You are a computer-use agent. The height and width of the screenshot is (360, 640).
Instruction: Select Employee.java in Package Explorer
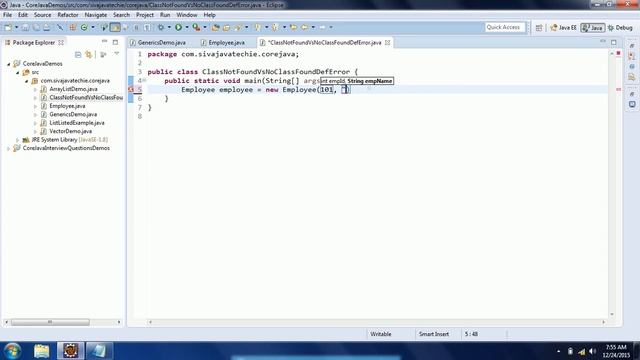point(67,106)
